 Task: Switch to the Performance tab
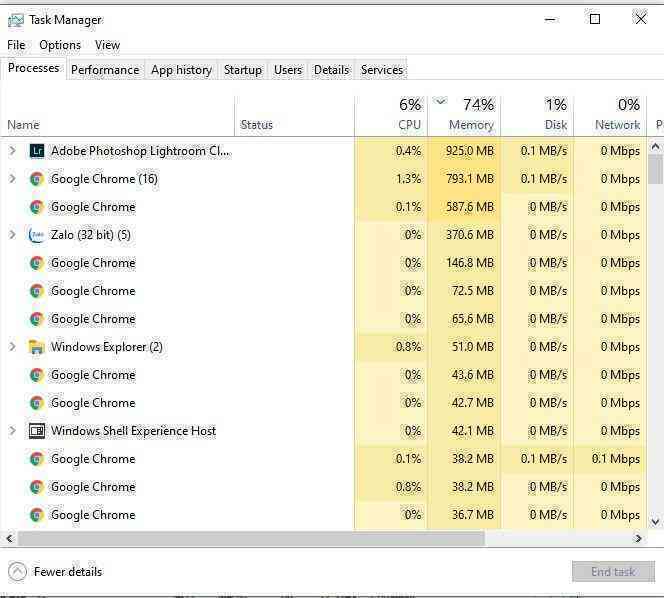[105, 70]
